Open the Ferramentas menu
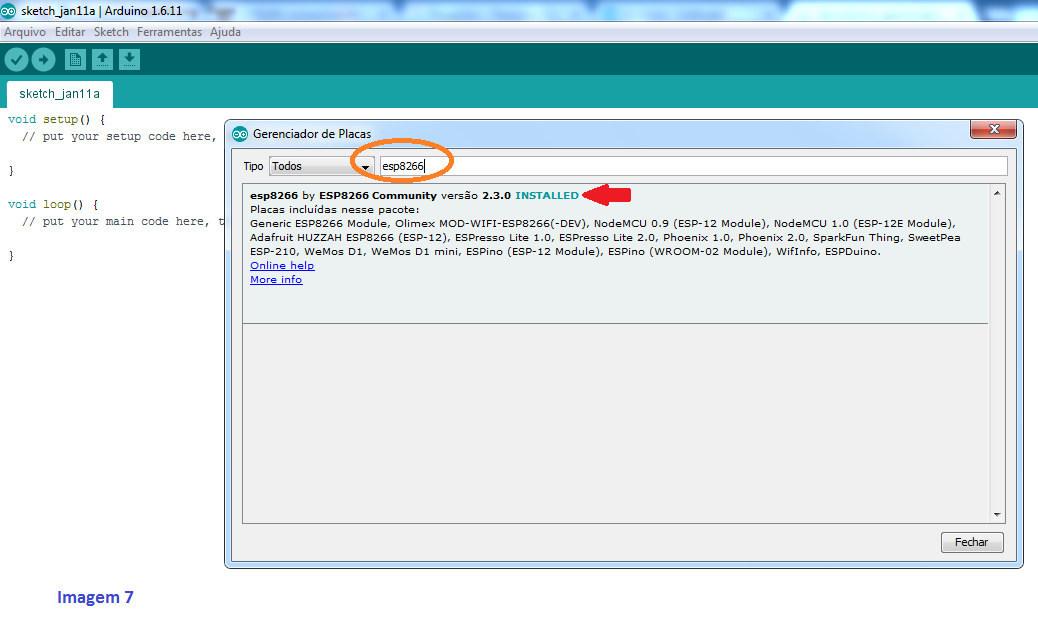 [x=169, y=32]
